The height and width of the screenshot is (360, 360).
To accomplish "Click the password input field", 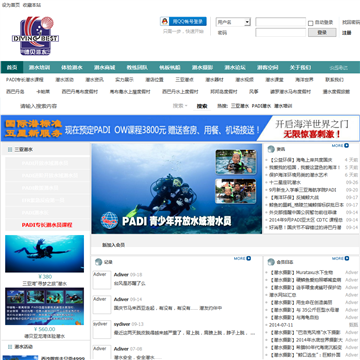I will 280,32.
